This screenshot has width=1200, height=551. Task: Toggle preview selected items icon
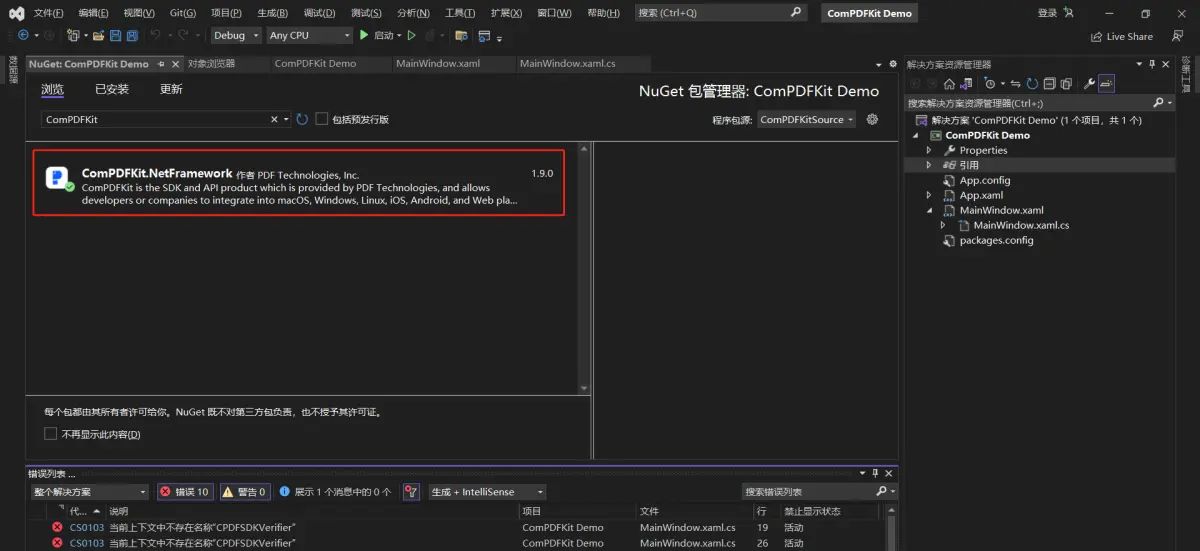(x=1106, y=84)
